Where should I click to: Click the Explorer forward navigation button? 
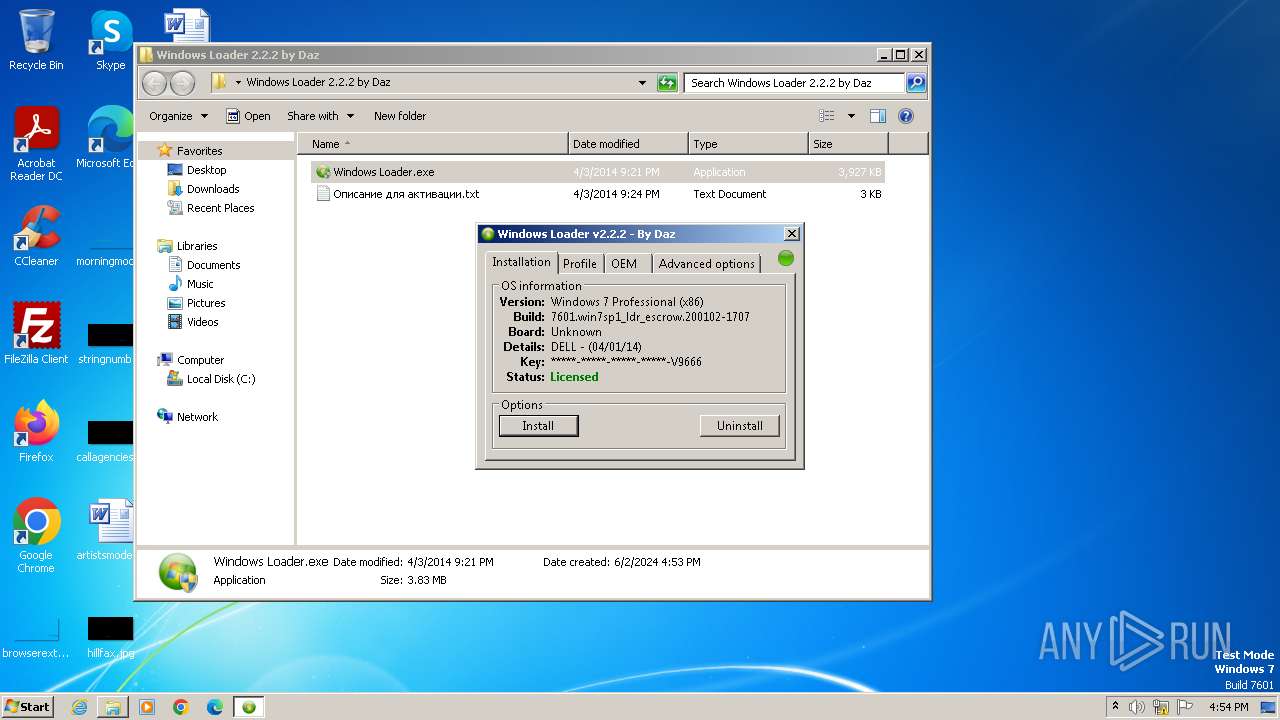pos(182,83)
